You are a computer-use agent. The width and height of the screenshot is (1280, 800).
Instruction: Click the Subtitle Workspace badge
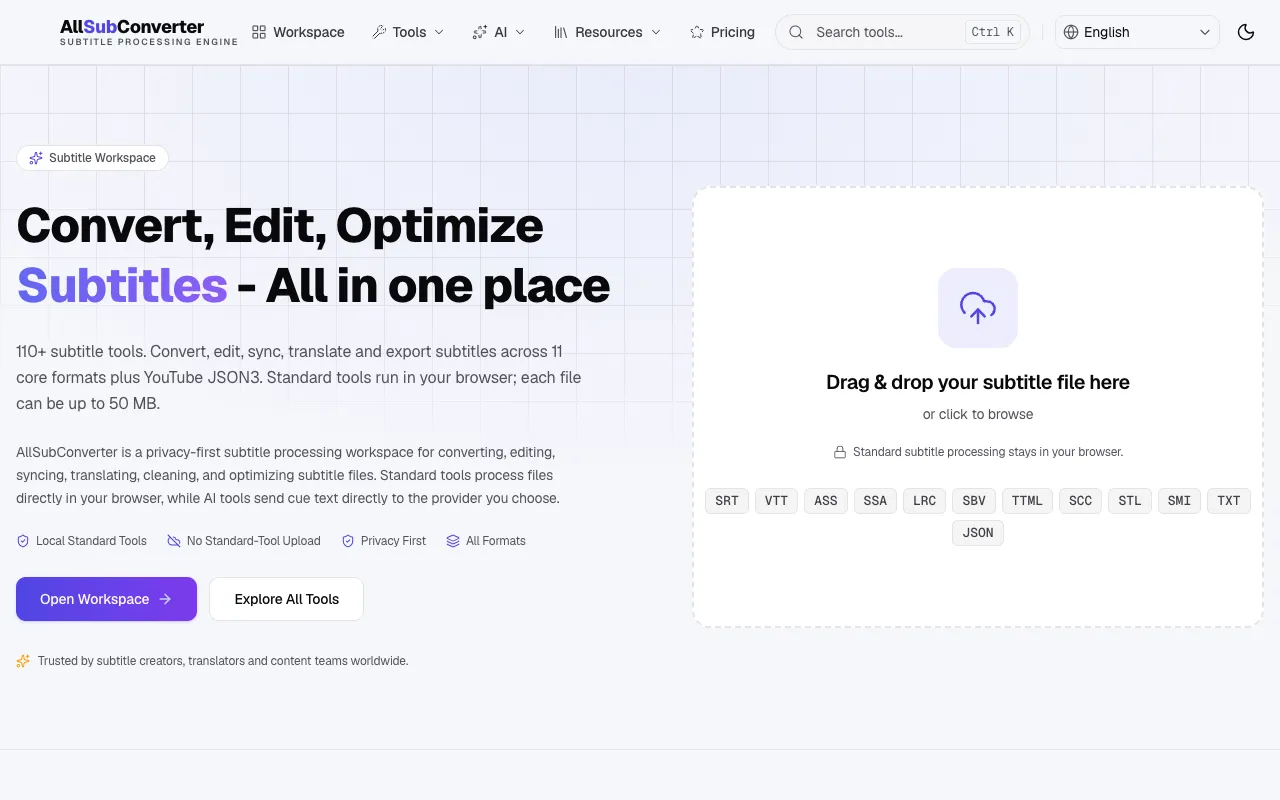(x=92, y=158)
